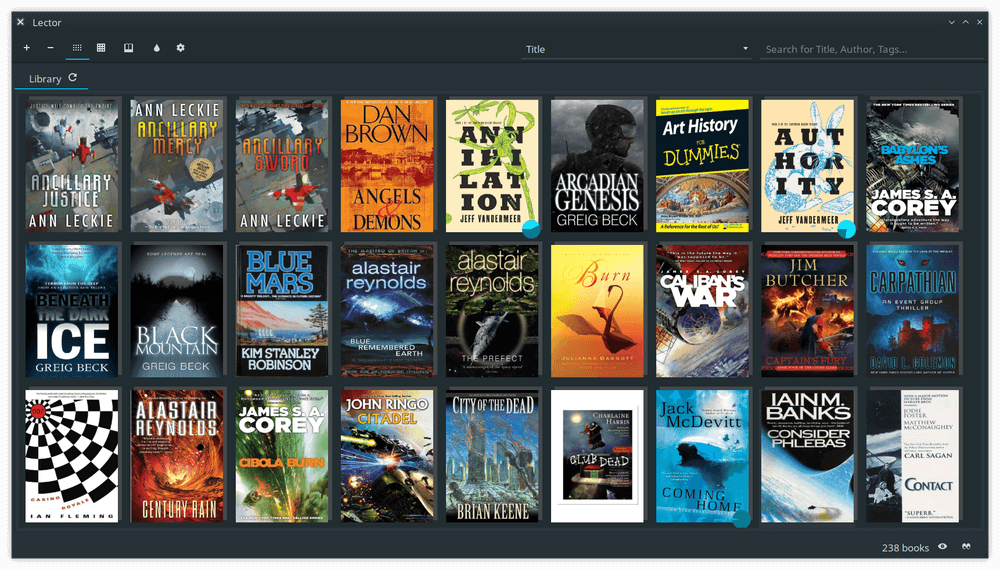Switch to cover grid view

(x=77, y=48)
